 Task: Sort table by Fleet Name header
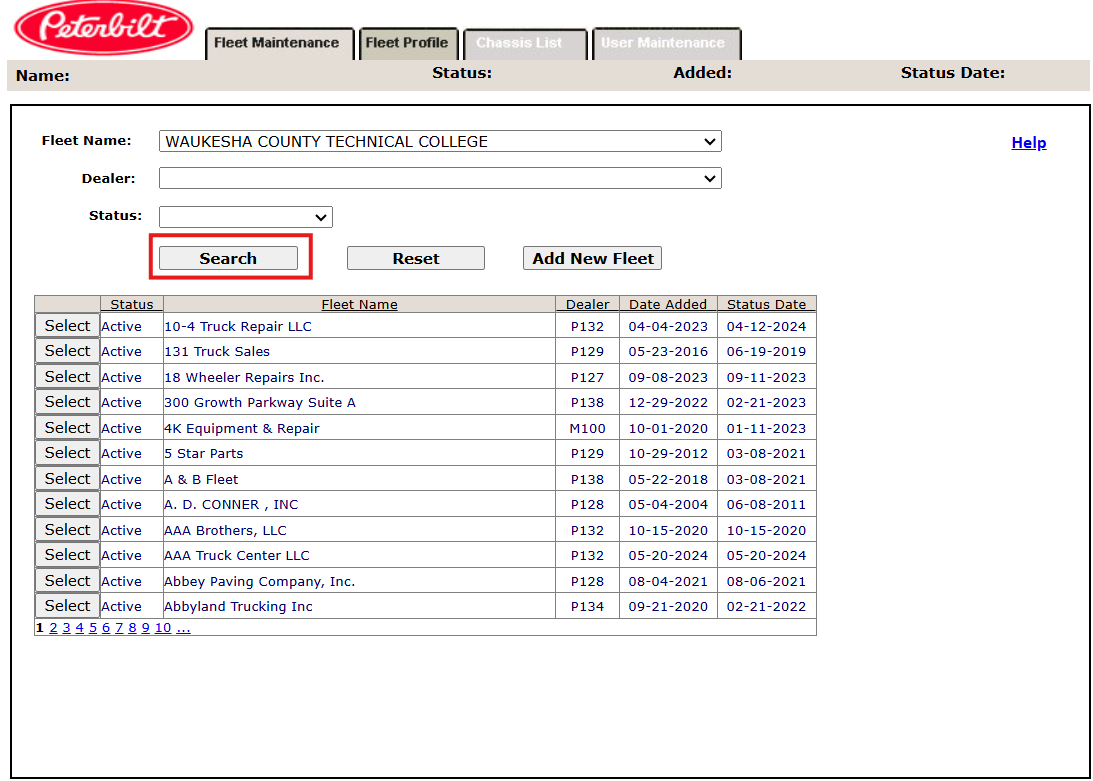click(x=360, y=305)
